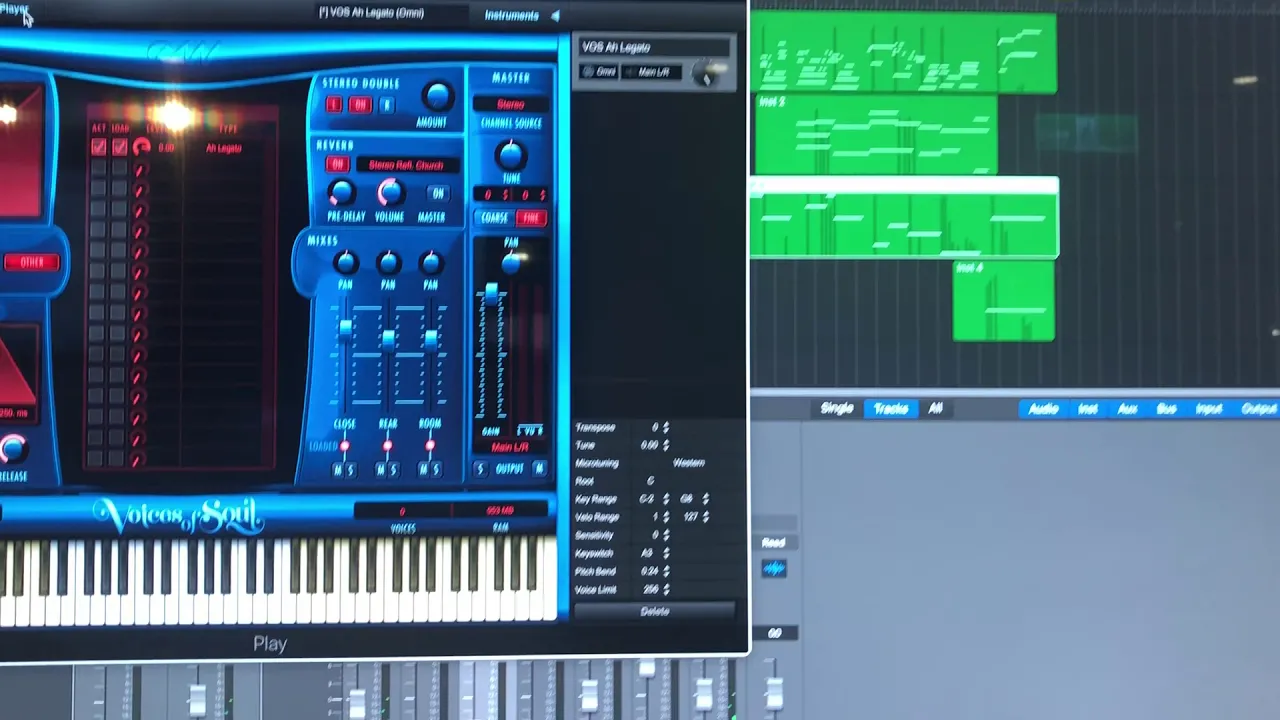
Task: Open the Main L/R output menu under Master fader
Action: click(509, 448)
